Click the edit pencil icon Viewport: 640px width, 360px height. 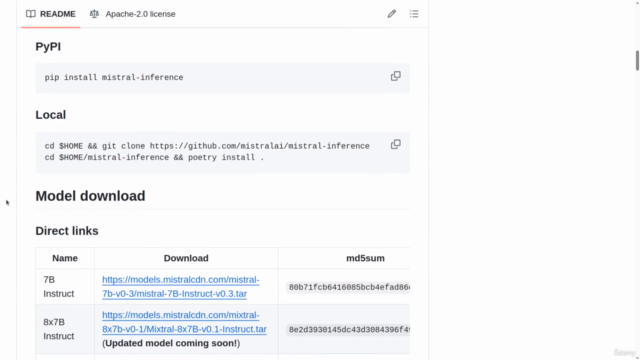391,14
